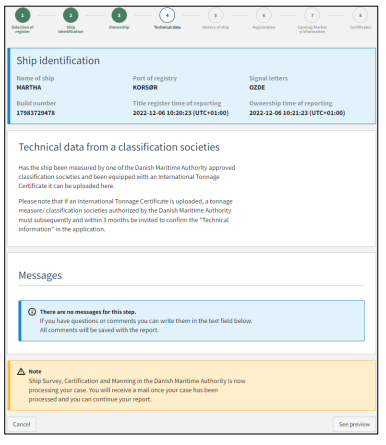This screenshot has width=386, height=445.
Task: Open step 2 Ship identification circle
Action: [x=71, y=15]
